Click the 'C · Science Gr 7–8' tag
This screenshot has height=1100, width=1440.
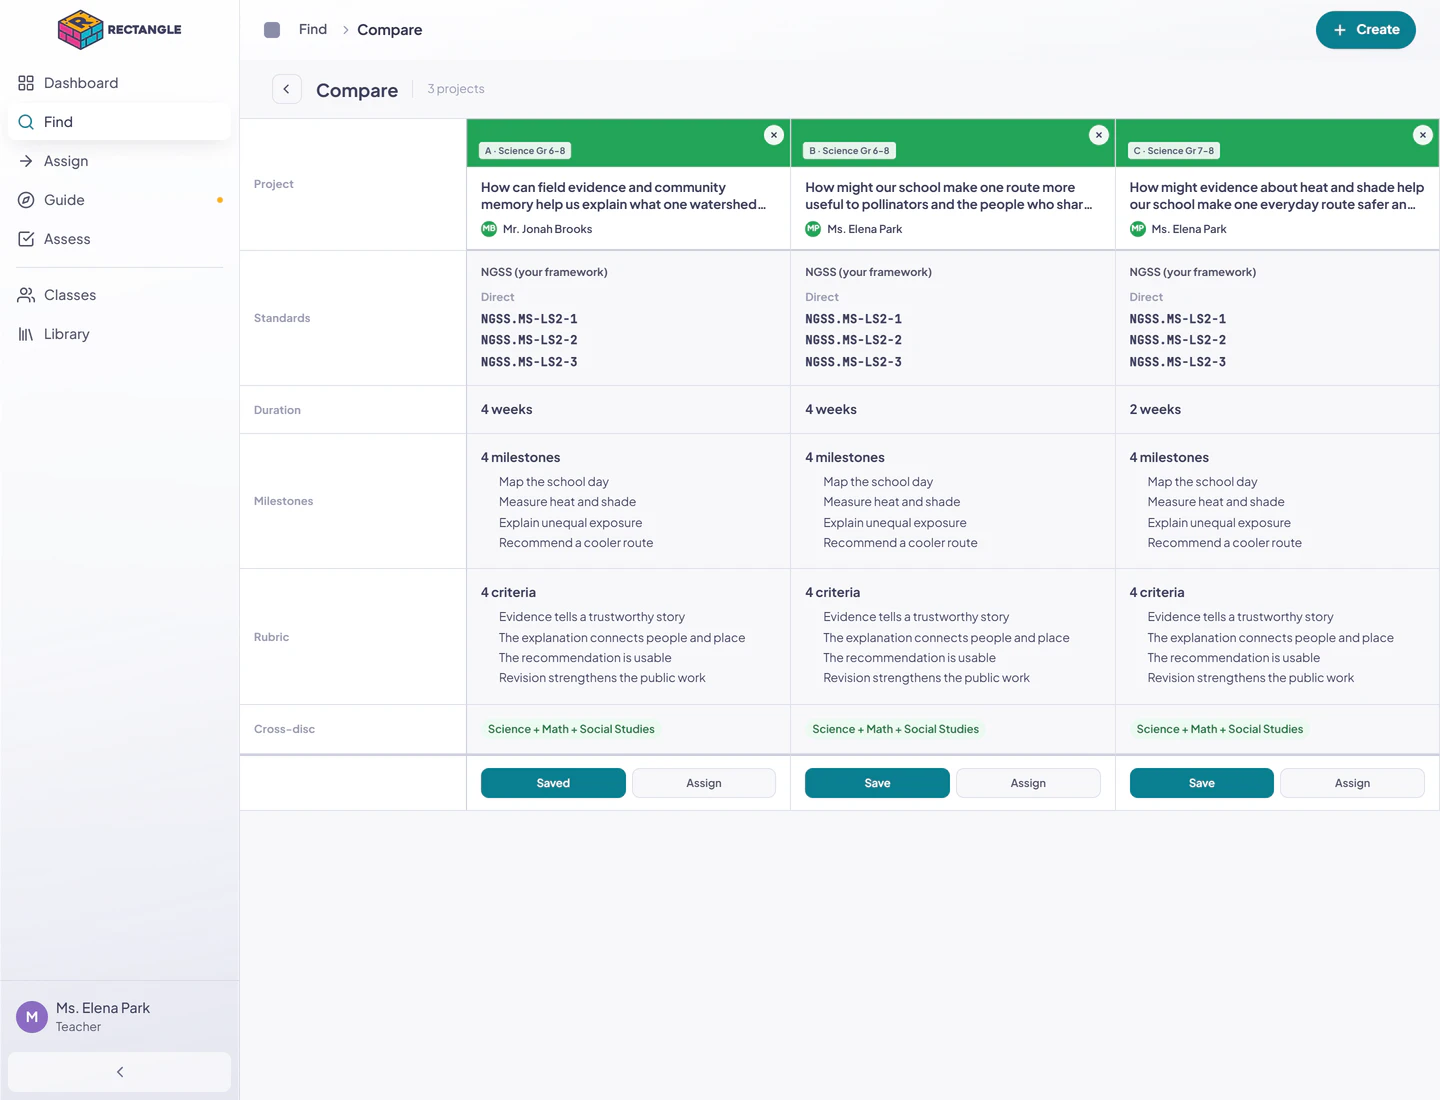pos(1175,151)
